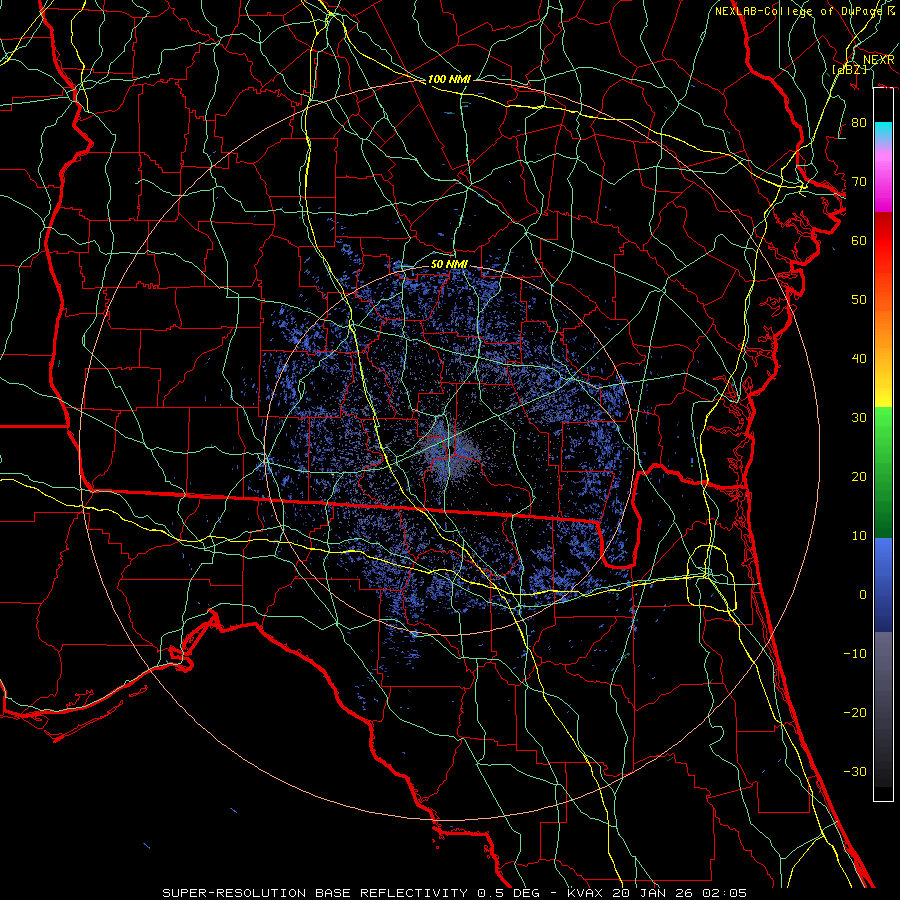Click the gray radar clutter at the ring center
900x900 pixels.
pyautogui.click(x=451, y=451)
